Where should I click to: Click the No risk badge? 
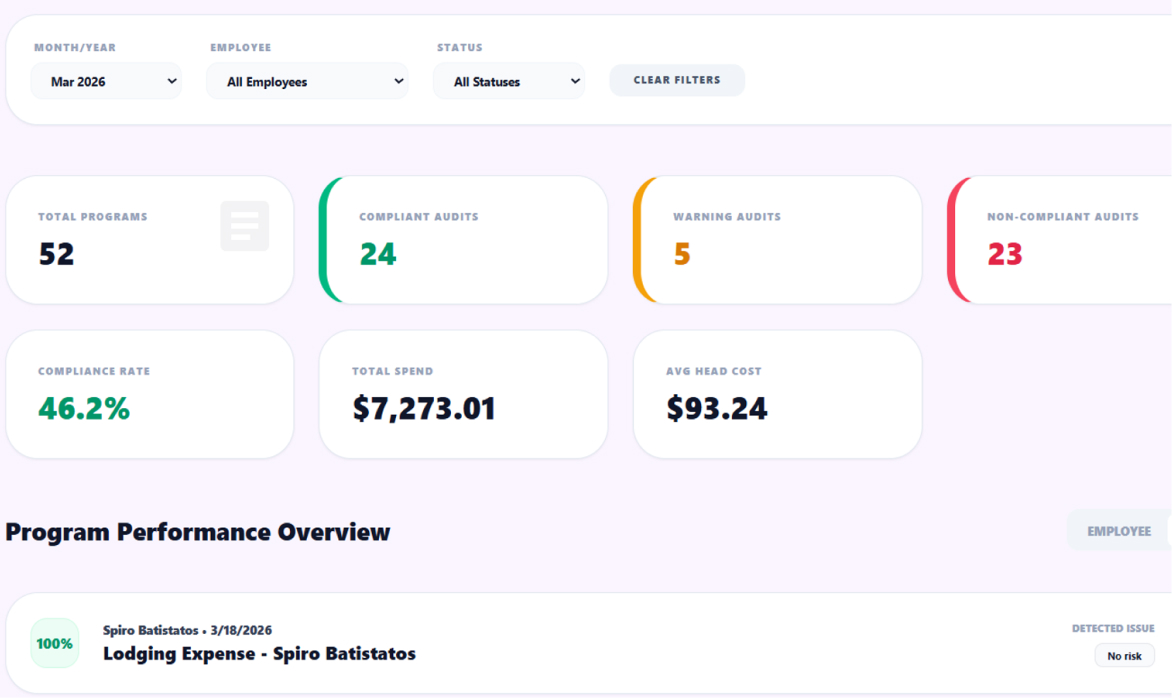point(1124,656)
